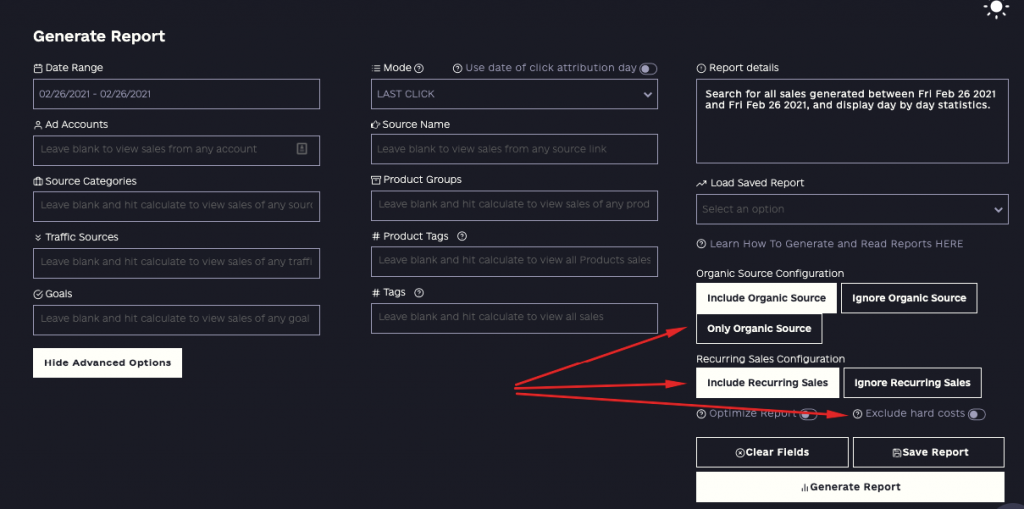Open the Source Categories selection field
The height and width of the screenshot is (509, 1024).
(x=176, y=206)
